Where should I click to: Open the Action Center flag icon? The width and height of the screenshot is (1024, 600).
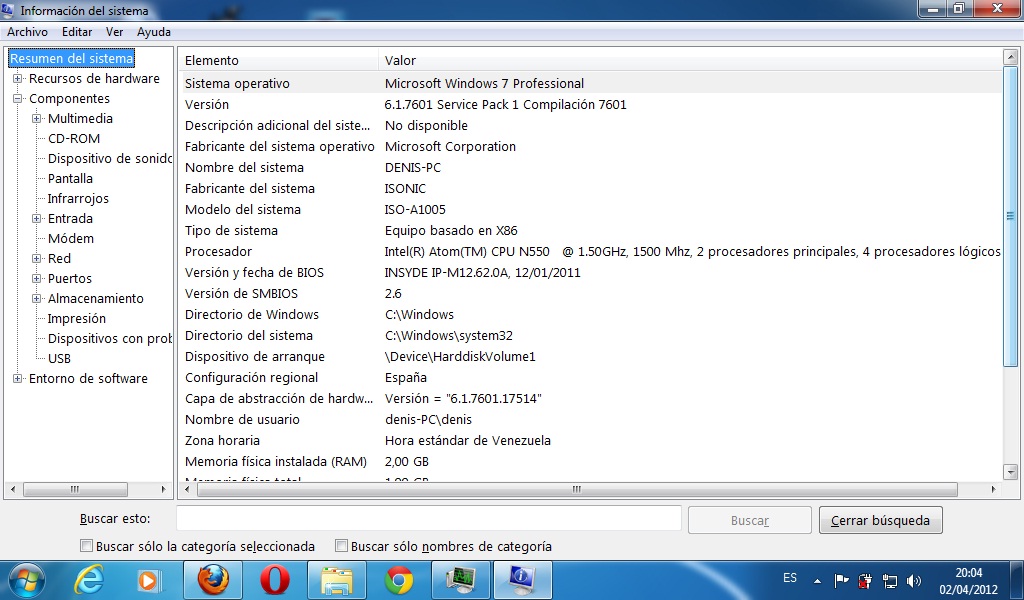click(841, 580)
